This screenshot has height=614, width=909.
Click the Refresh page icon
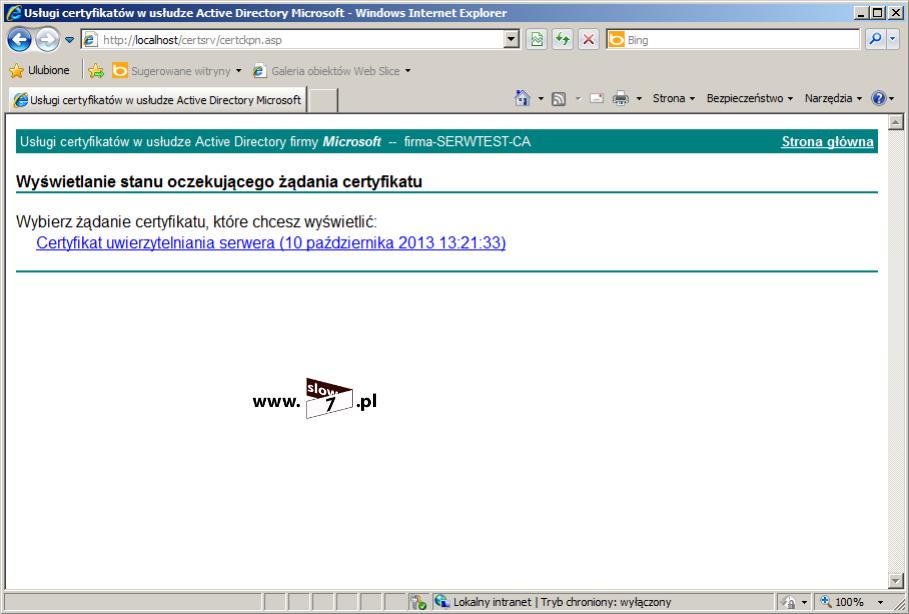(x=562, y=39)
